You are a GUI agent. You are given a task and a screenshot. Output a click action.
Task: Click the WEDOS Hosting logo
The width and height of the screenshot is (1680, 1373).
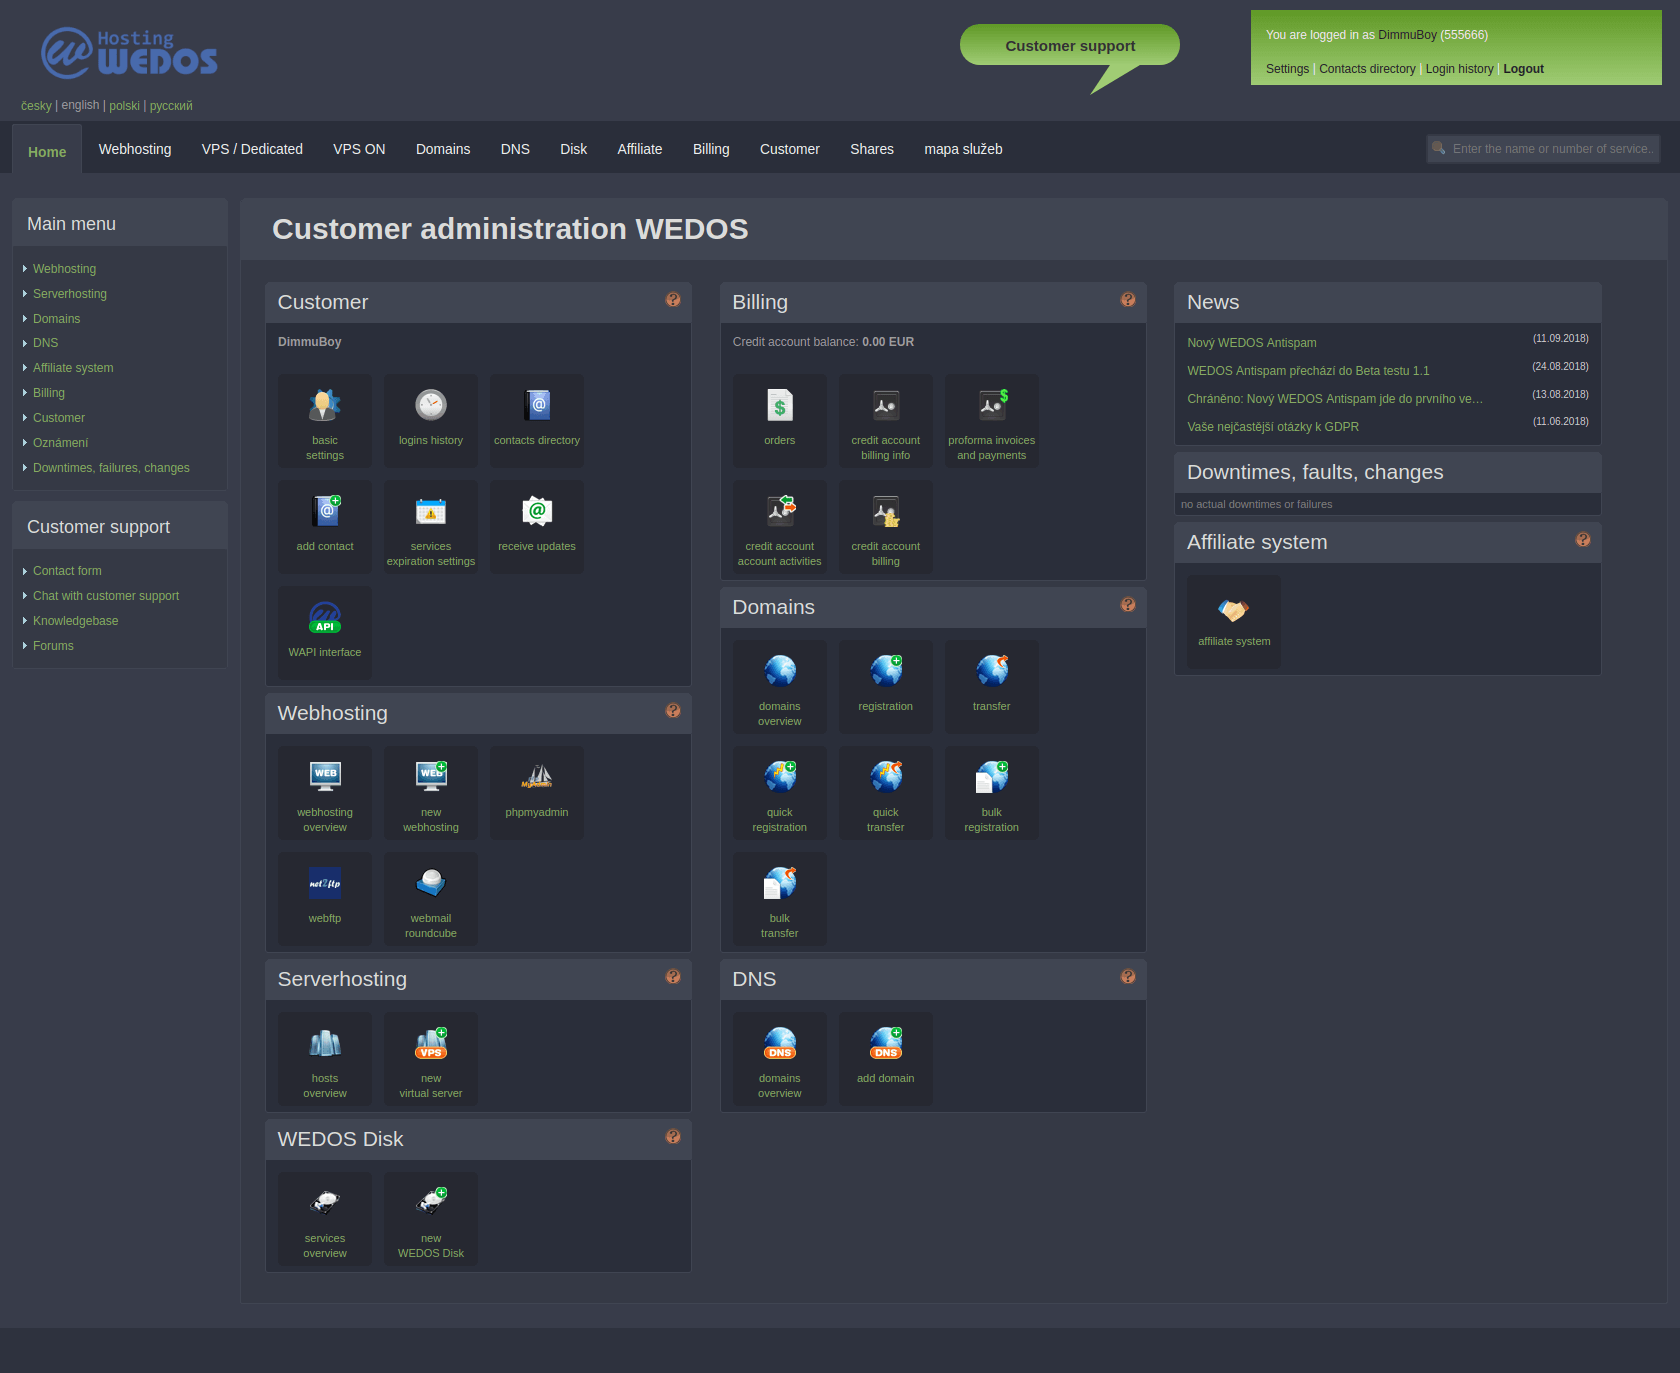click(x=129, y=53)
